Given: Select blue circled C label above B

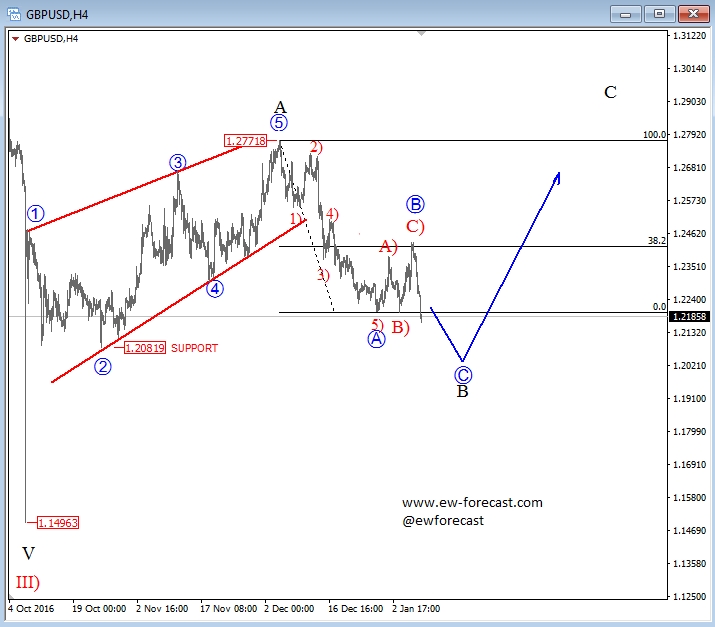Looking at the screenshot, I should point(463,375).
